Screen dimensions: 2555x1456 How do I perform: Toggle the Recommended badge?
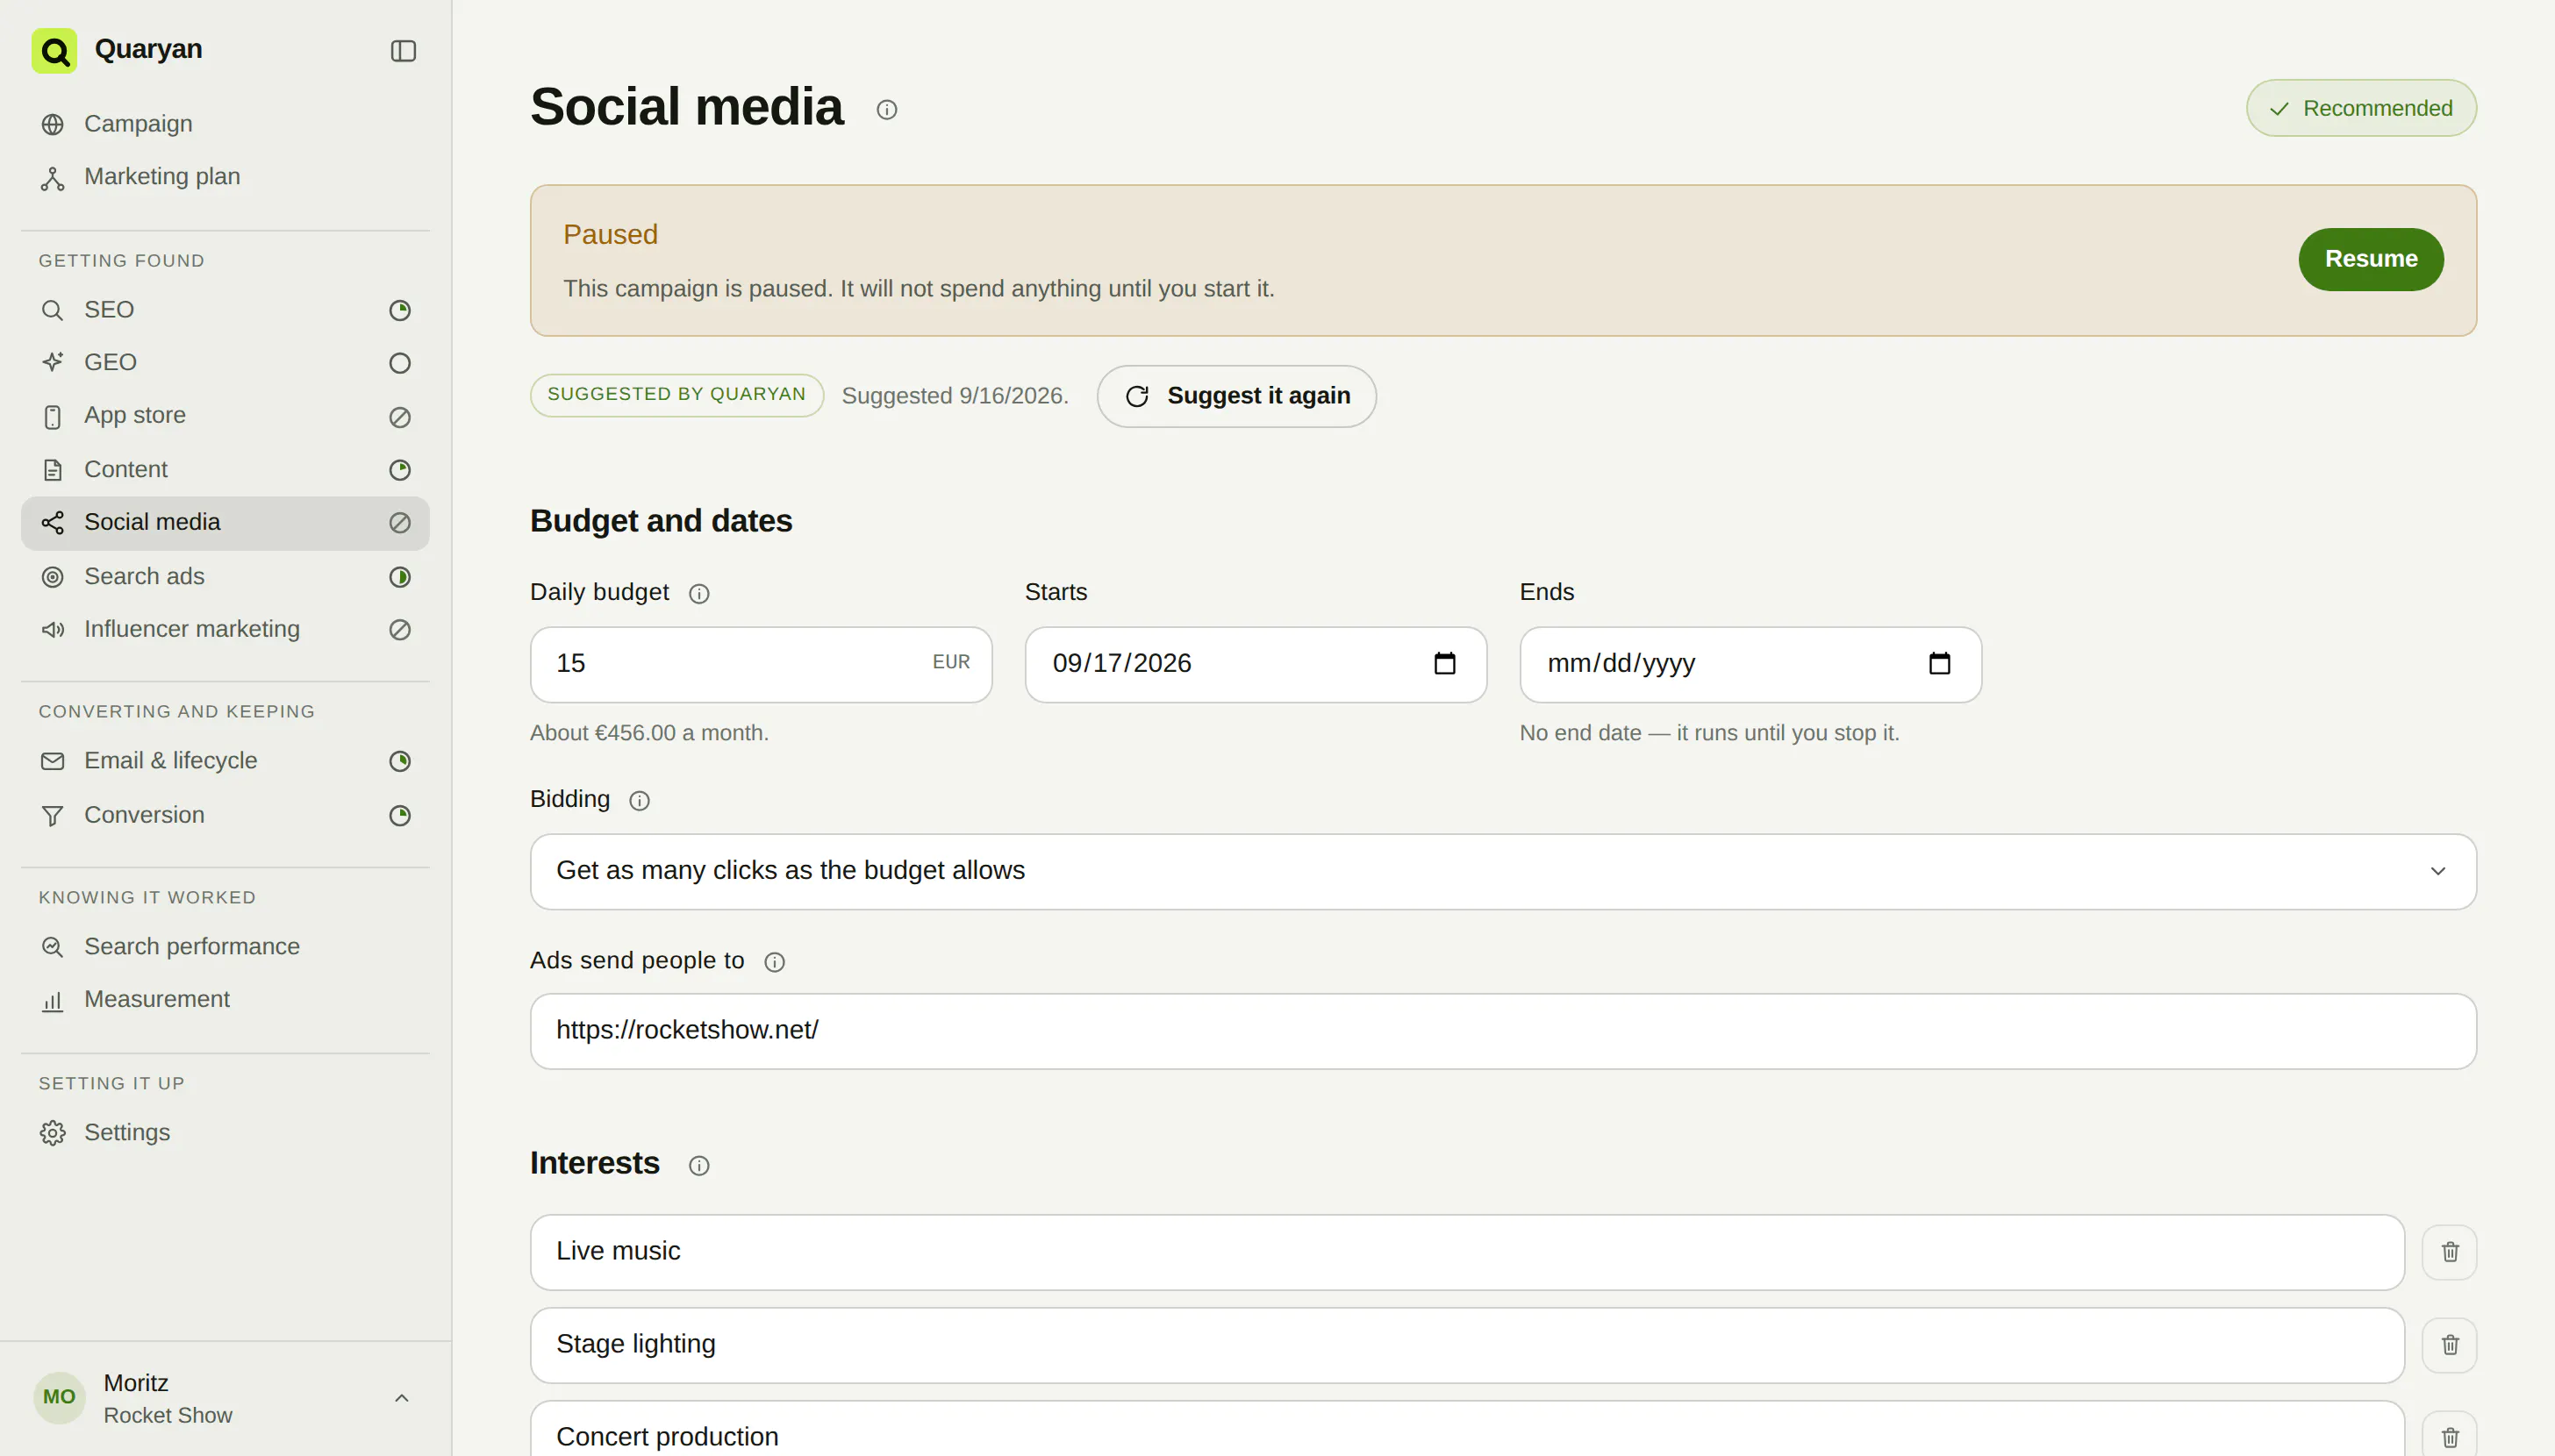pyautogui.click(x=2361, y=108)
